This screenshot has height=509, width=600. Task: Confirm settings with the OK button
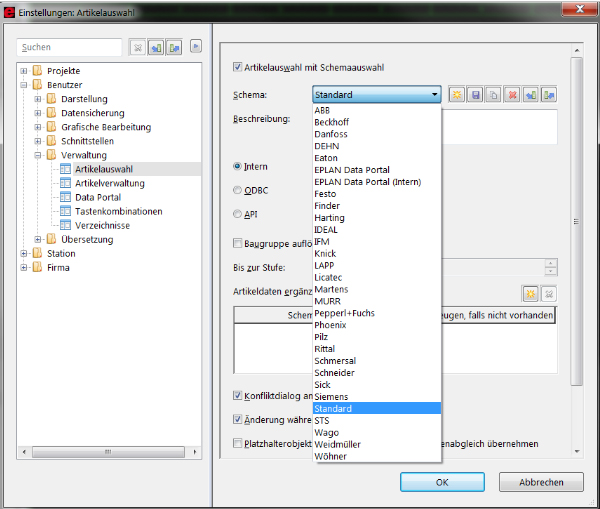coord(442,482)
